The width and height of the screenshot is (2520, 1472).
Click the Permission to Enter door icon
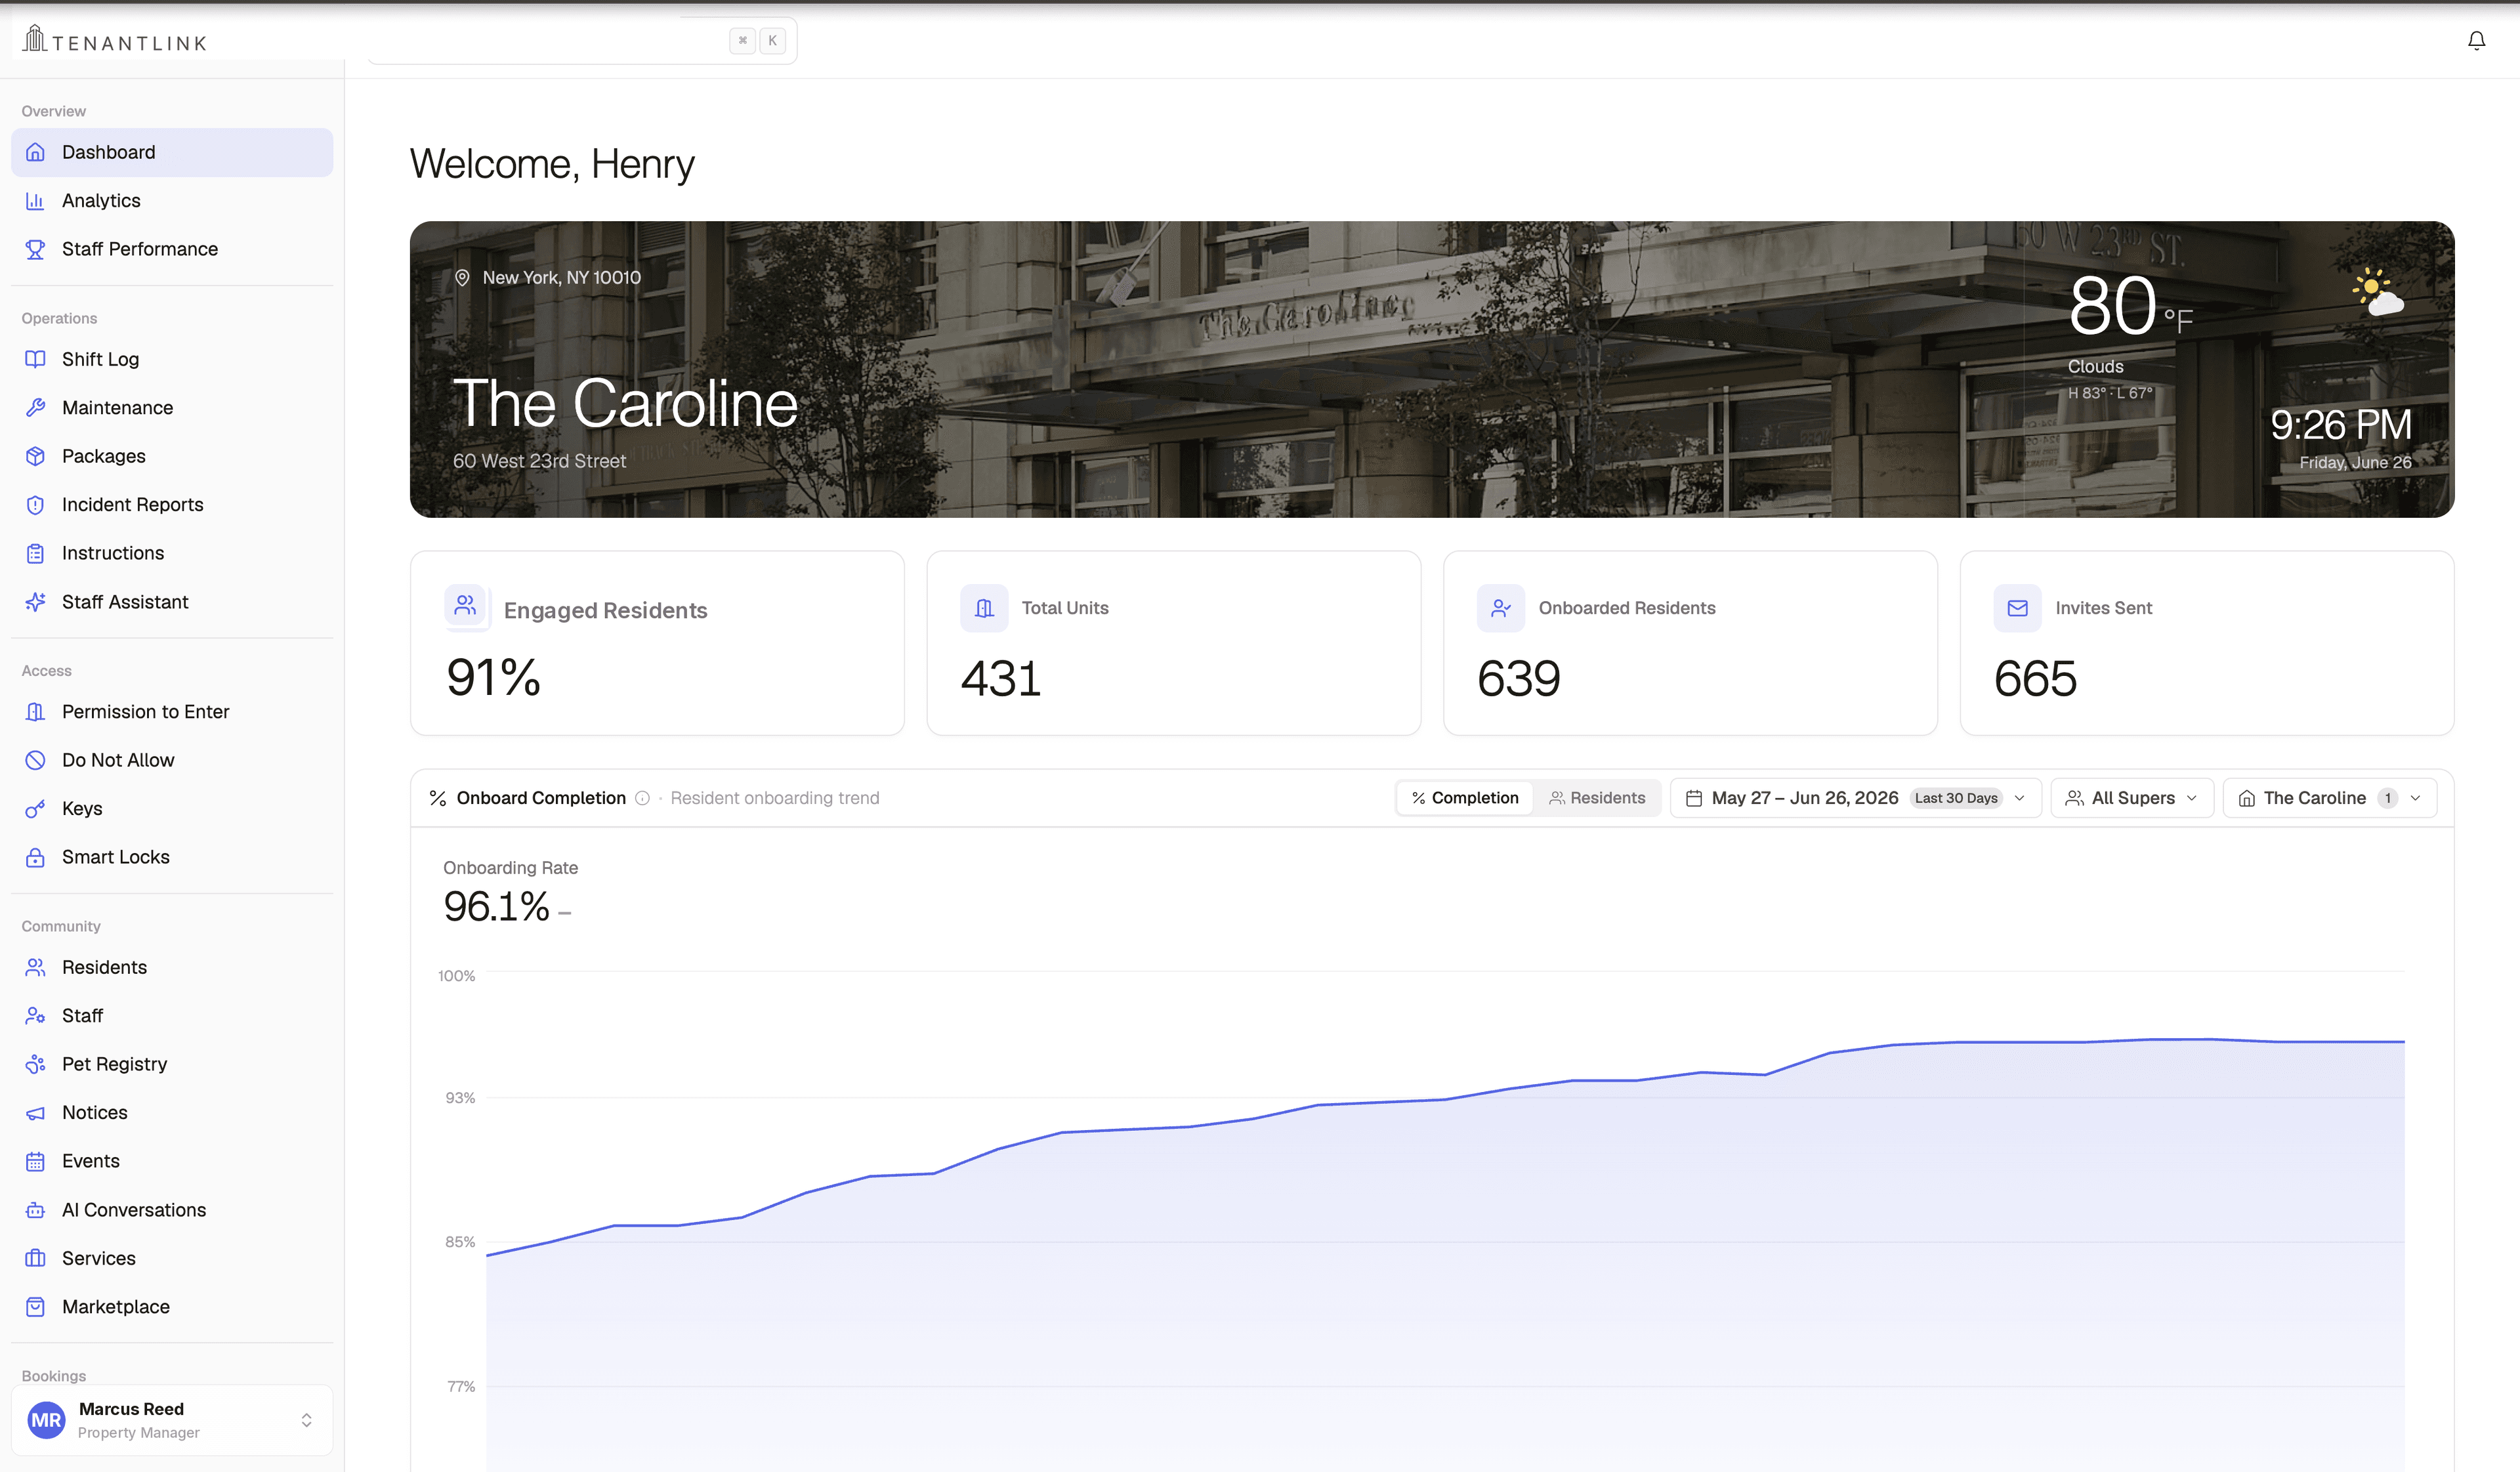click(35, 712)
